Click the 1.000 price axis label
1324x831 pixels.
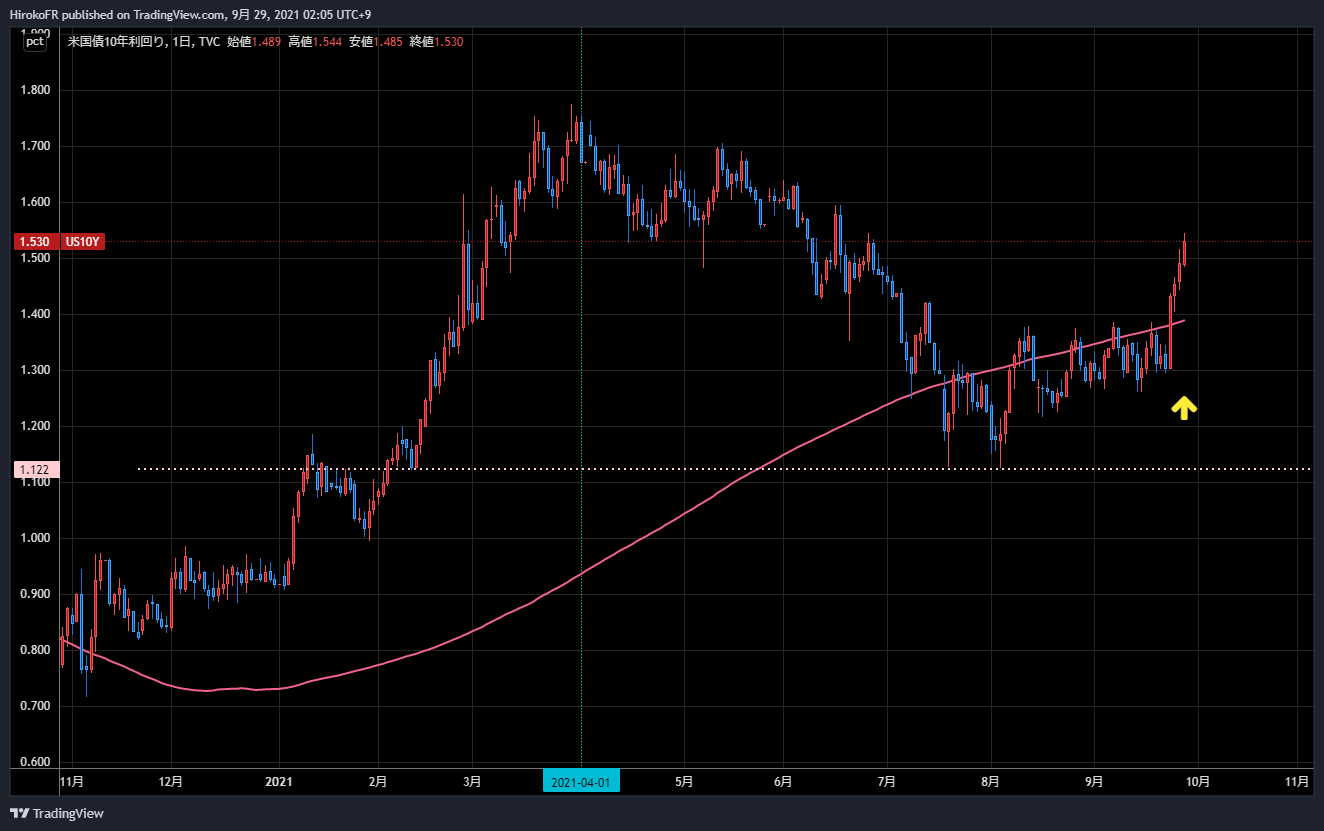(x=35, y=538)
